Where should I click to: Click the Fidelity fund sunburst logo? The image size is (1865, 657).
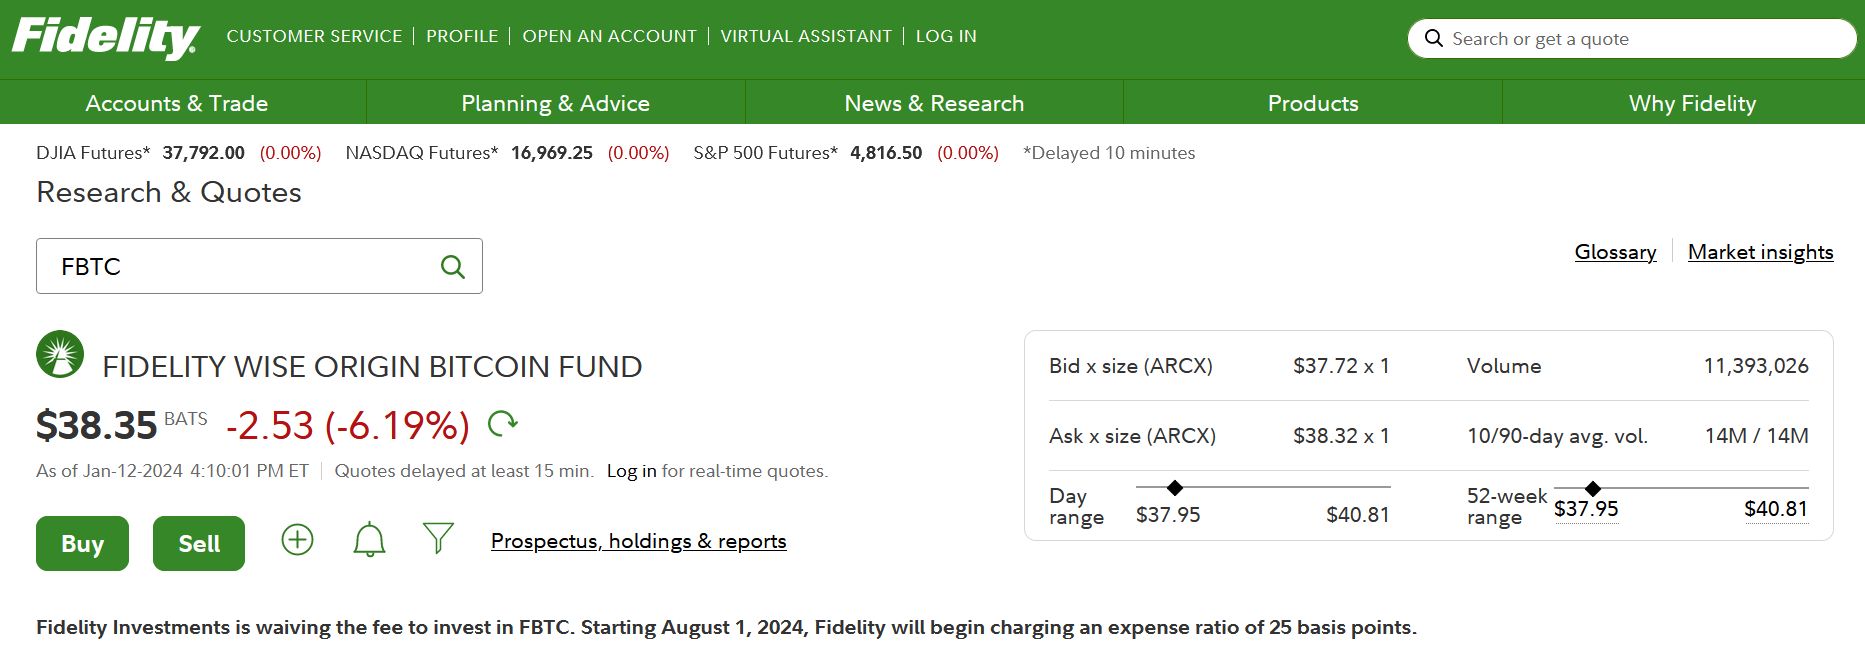(60, 354)
